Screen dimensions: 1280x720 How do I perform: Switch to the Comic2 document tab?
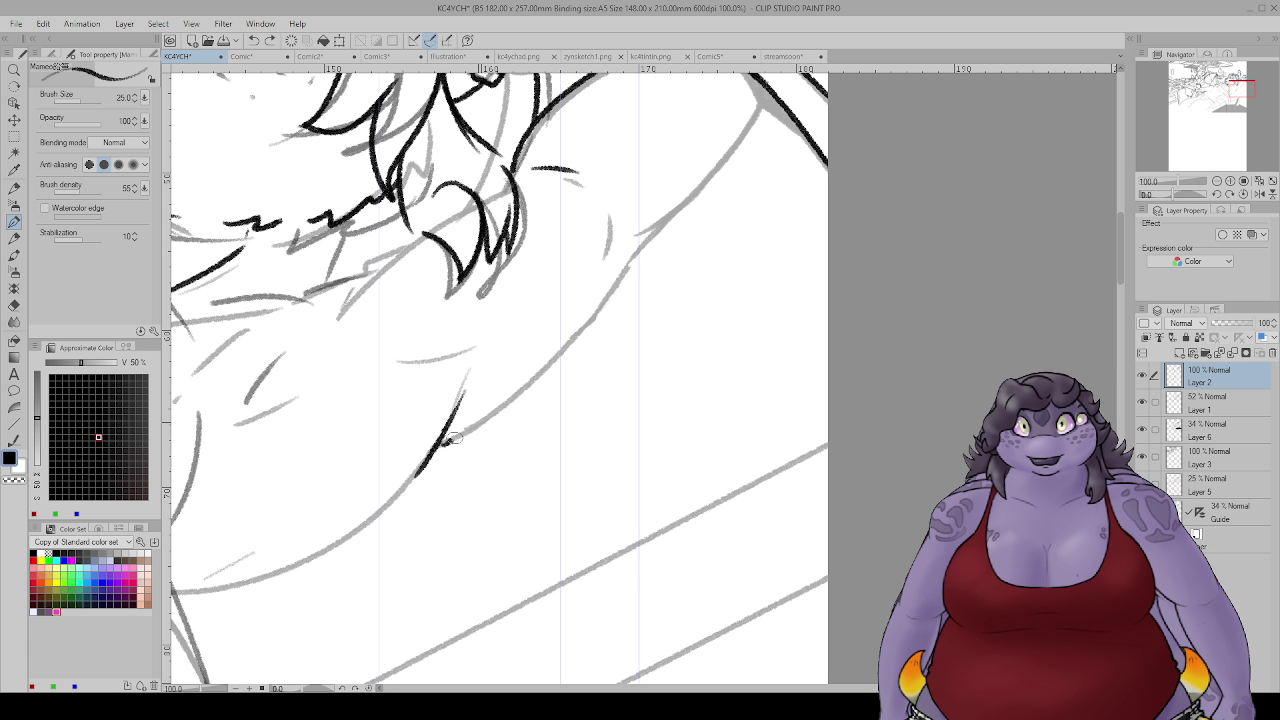pos(310,57)
